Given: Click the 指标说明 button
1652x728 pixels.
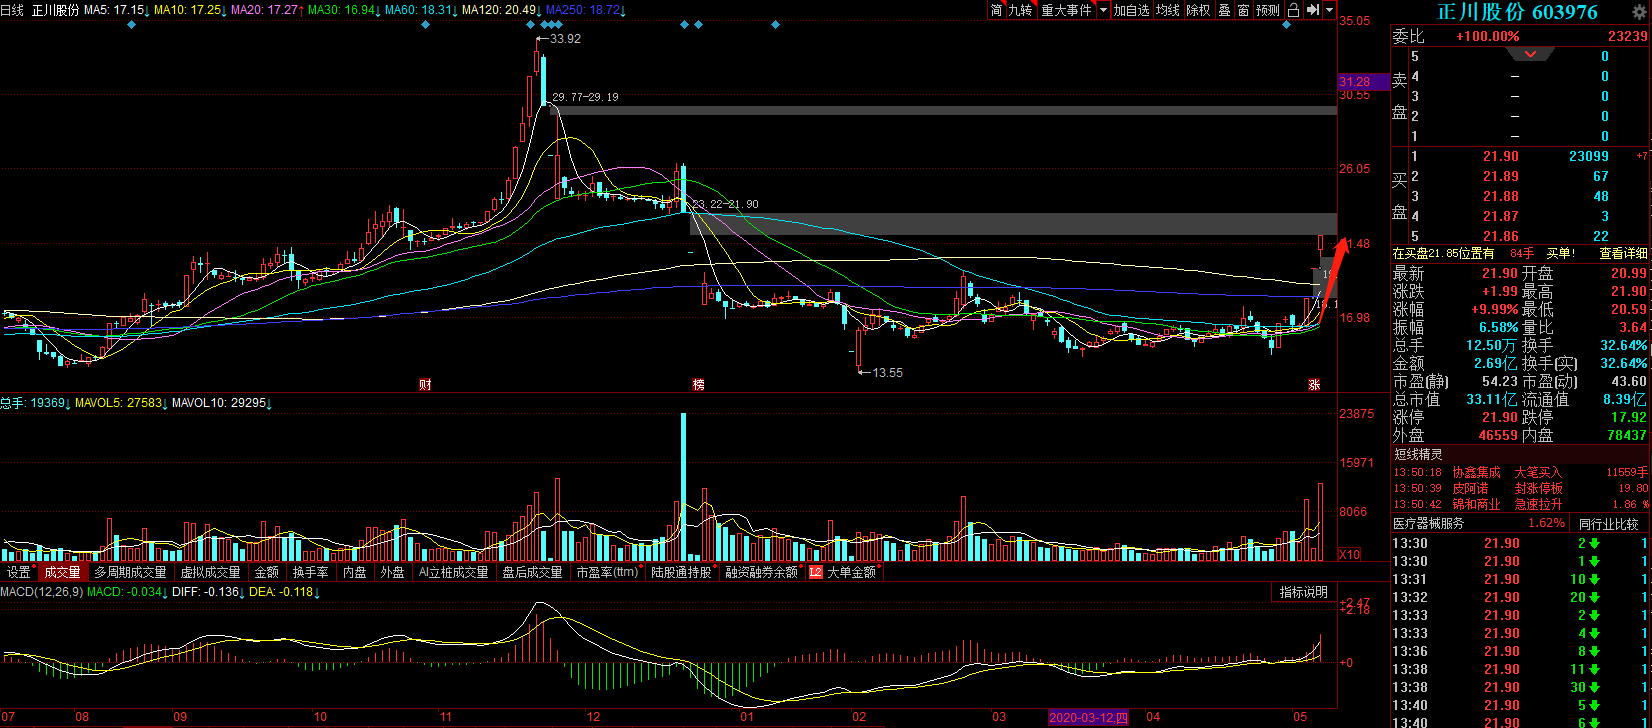Looking at the screenshot, I should pyautogui.click(x=1304, y=593).
